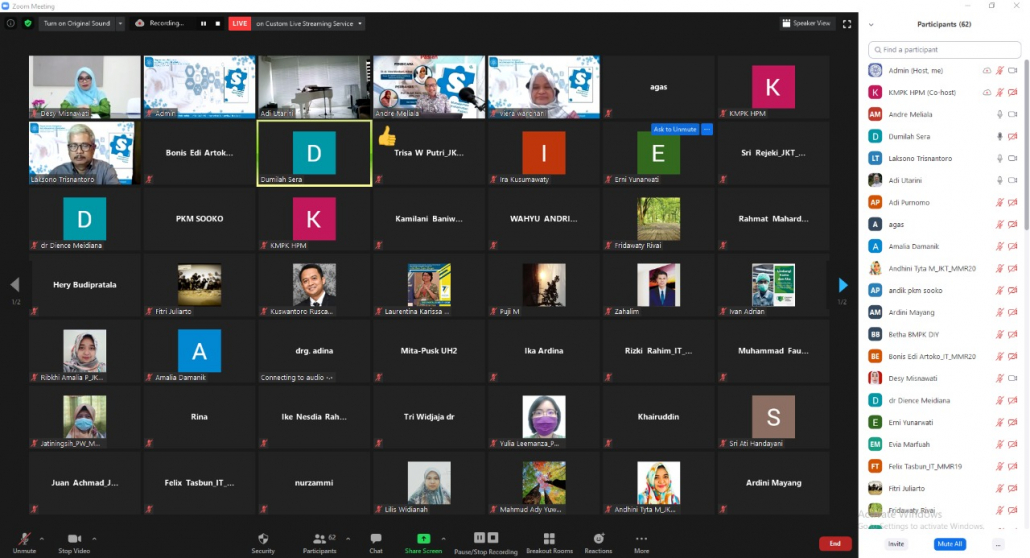
Task: Collapse the Participants panel chevron
Action: pyautogui.click(x=871, y=24)
